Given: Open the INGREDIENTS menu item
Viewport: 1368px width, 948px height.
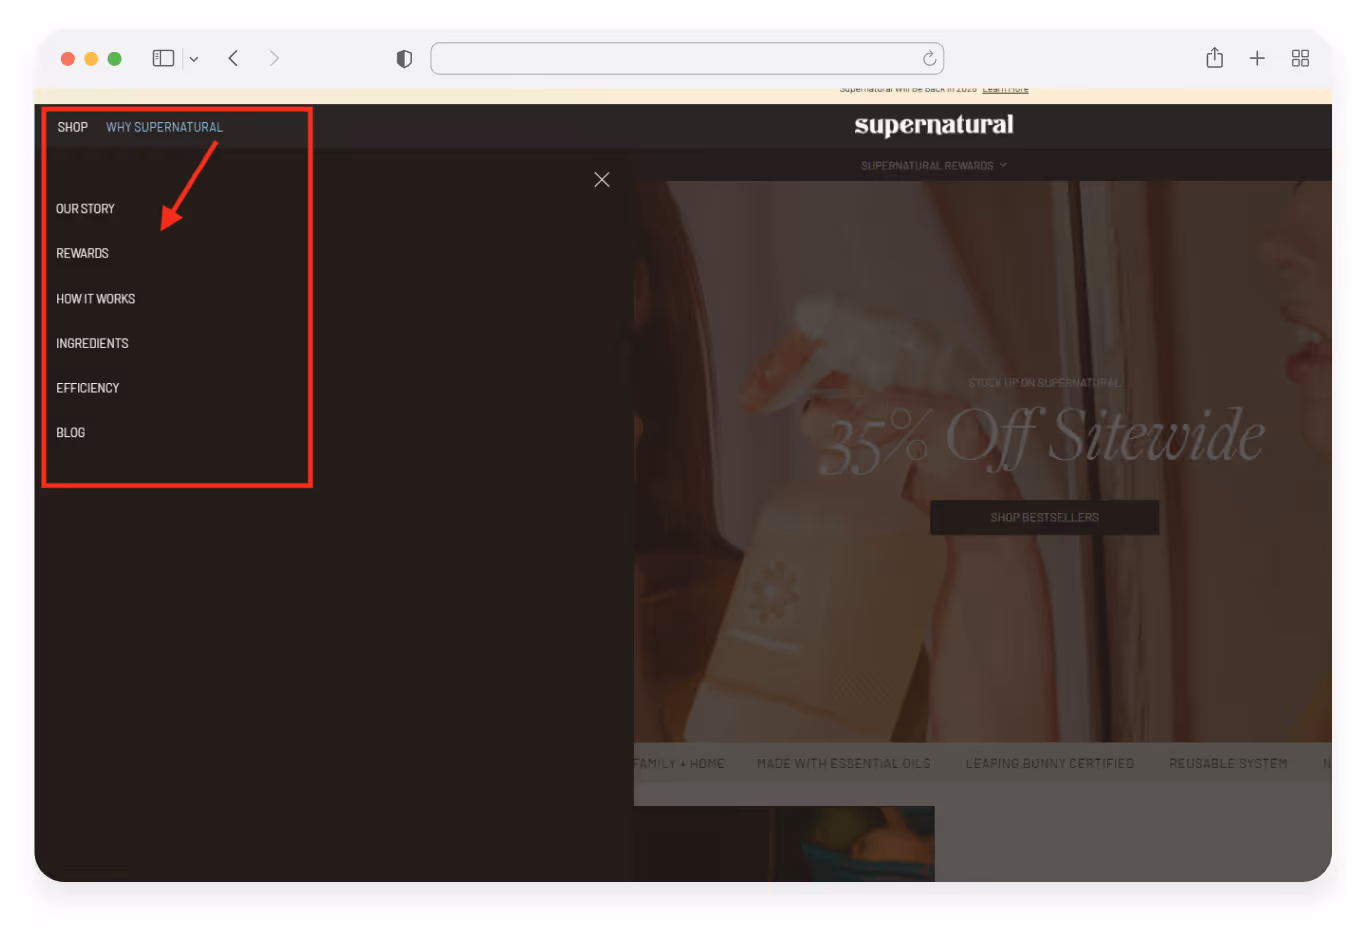Looking at the screenshot, I should (x=92, y=343).
